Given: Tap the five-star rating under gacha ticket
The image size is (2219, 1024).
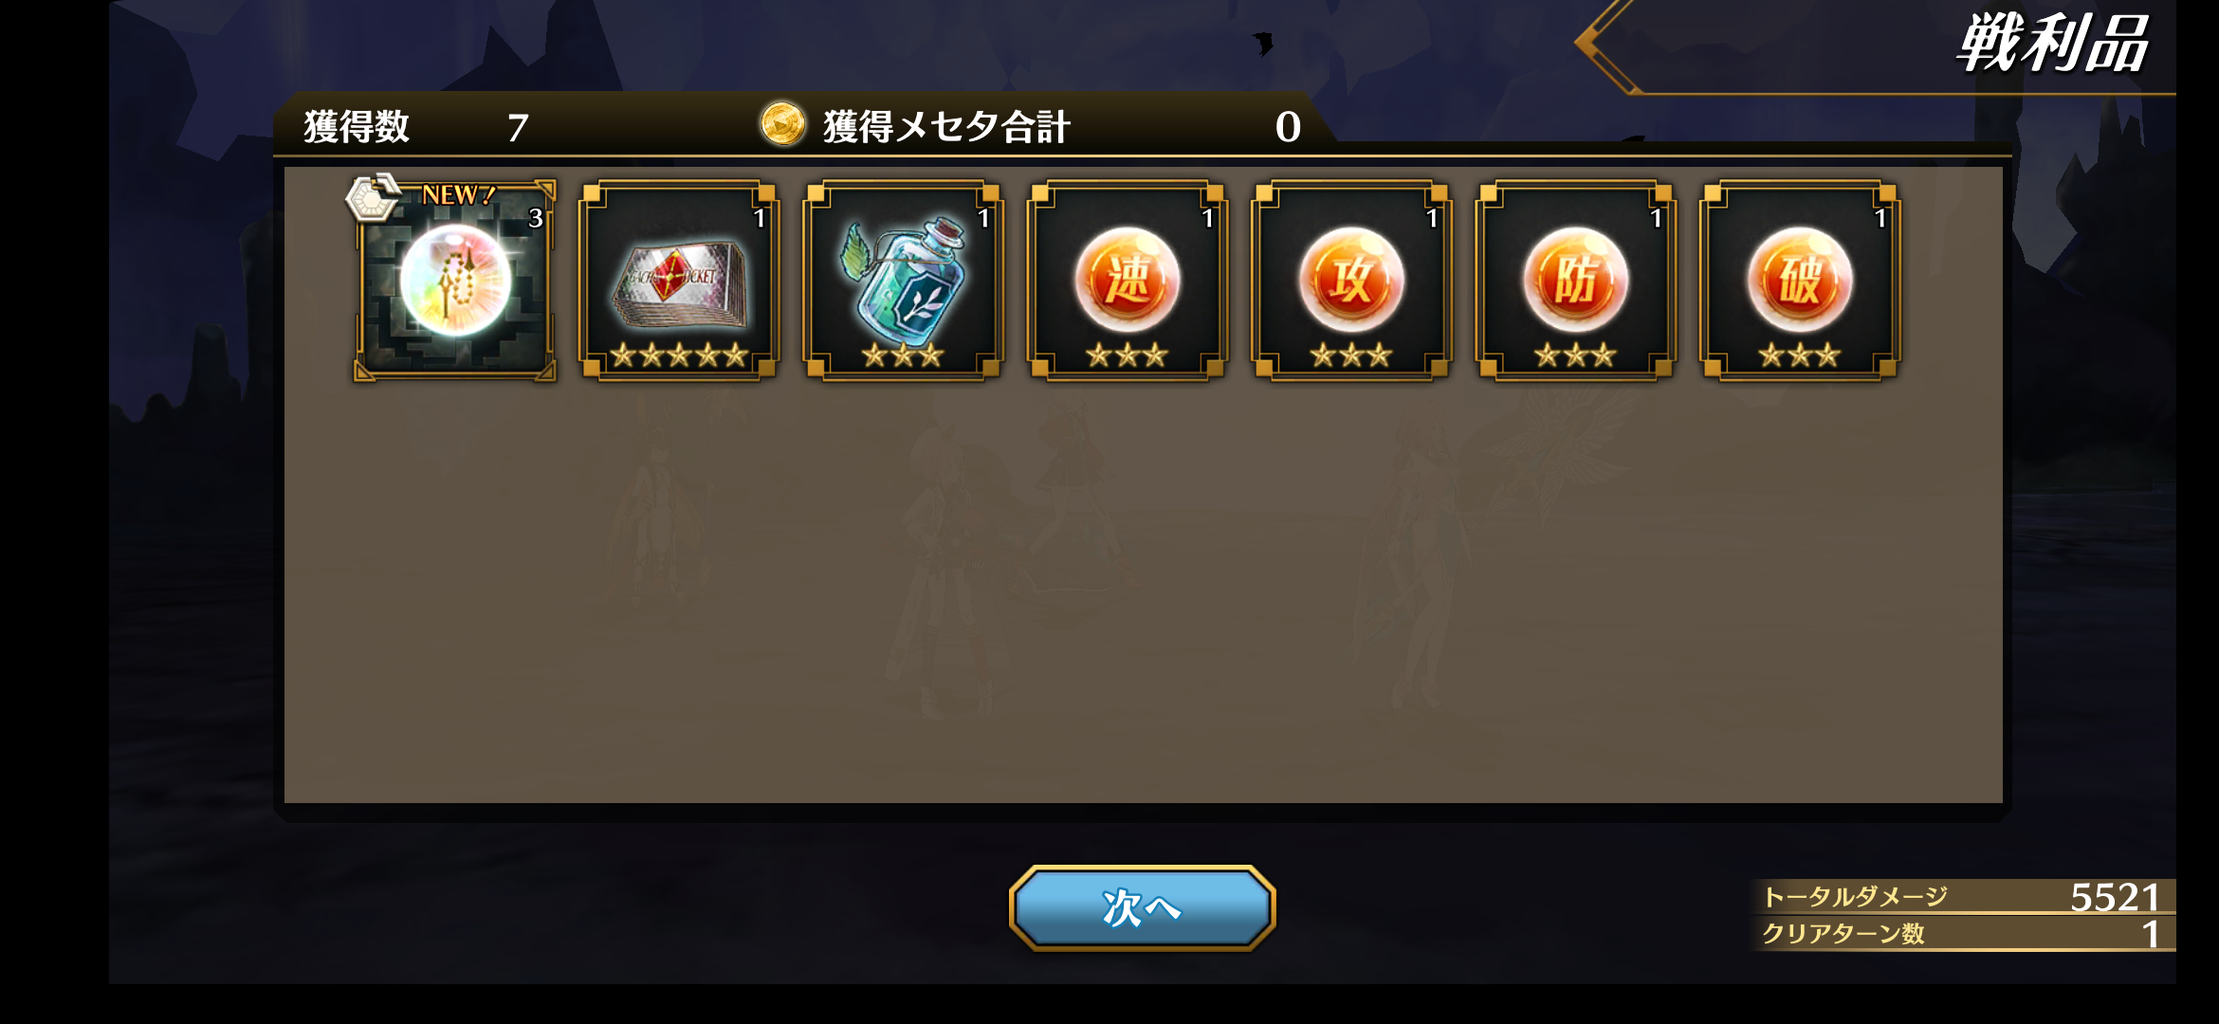Looking at the screenshot, I should [679, 355].
